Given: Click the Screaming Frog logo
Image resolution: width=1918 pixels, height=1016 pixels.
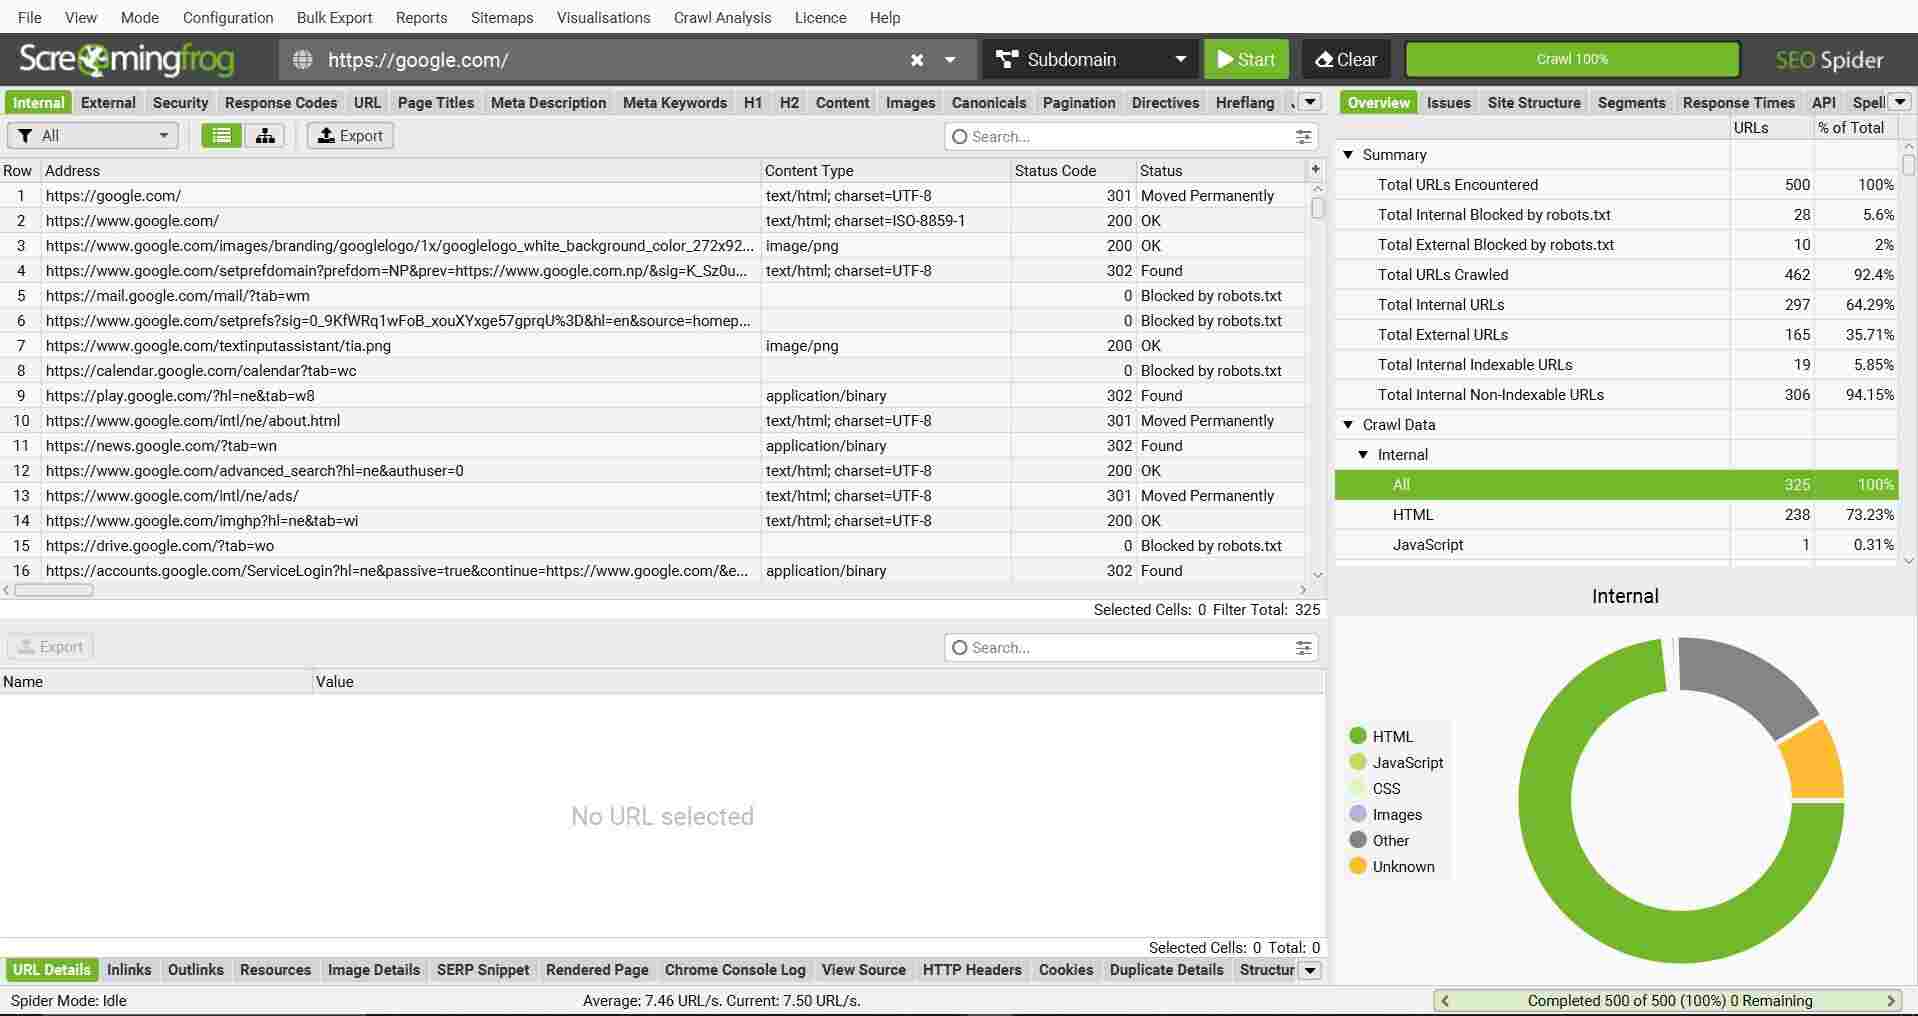Looking at the screenshot, I should pos(127,60).
